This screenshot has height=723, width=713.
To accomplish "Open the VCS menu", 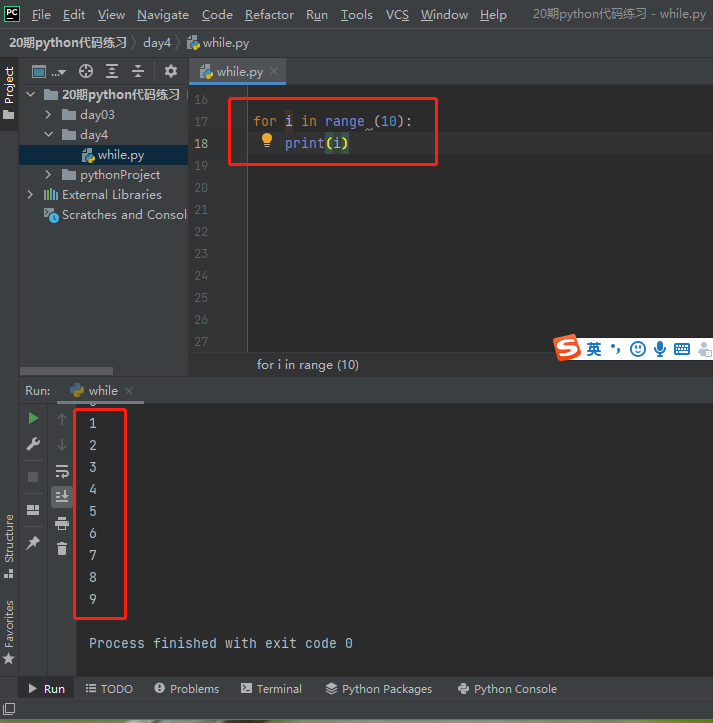I will point(397,15).
